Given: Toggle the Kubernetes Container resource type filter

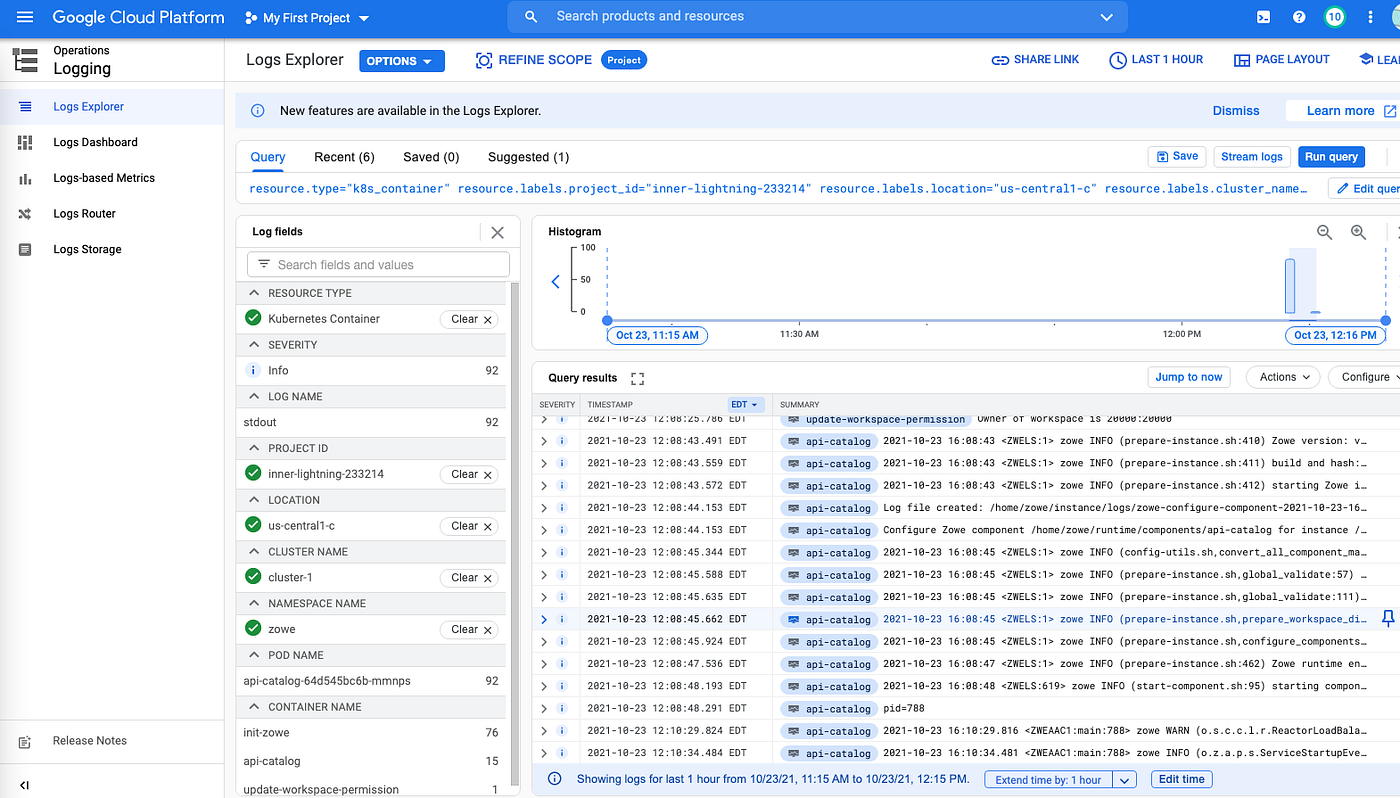Looking at the screenshot, I should coord(253,318).
